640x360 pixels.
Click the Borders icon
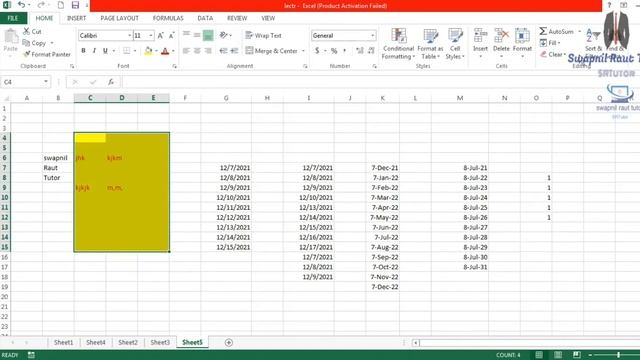127,51
